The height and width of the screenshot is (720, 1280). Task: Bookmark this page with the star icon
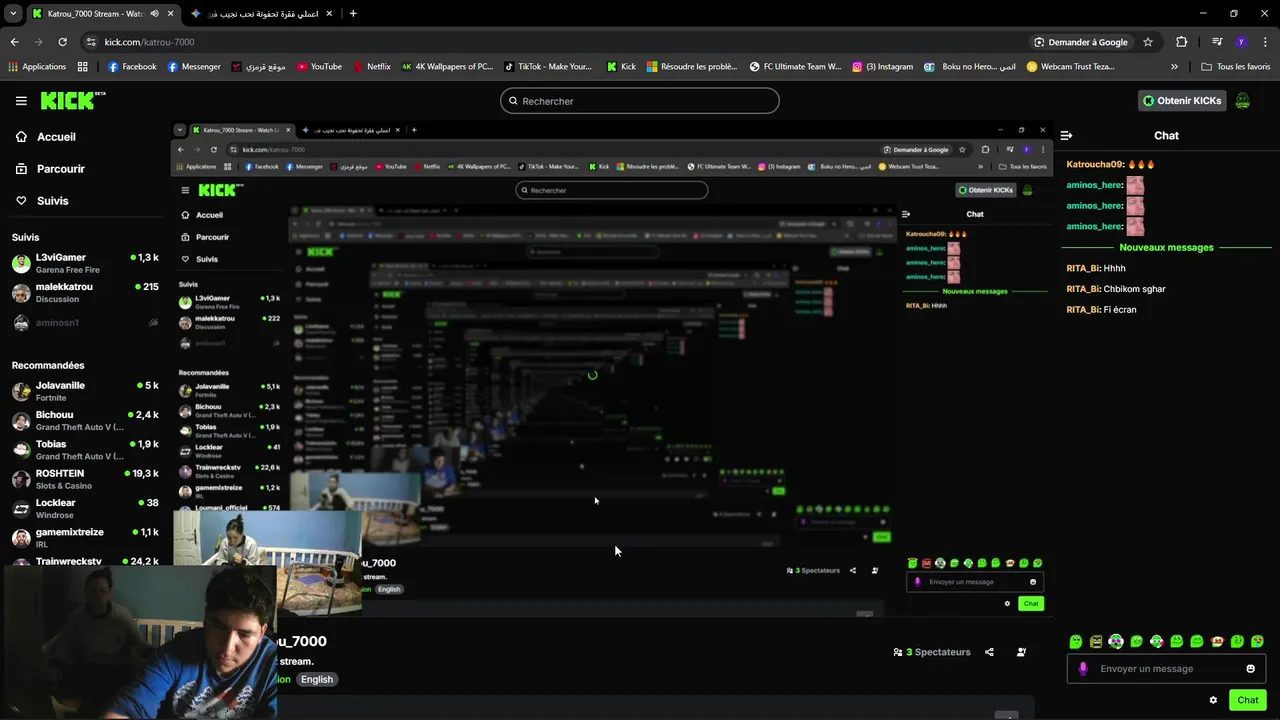[1148, 42]
